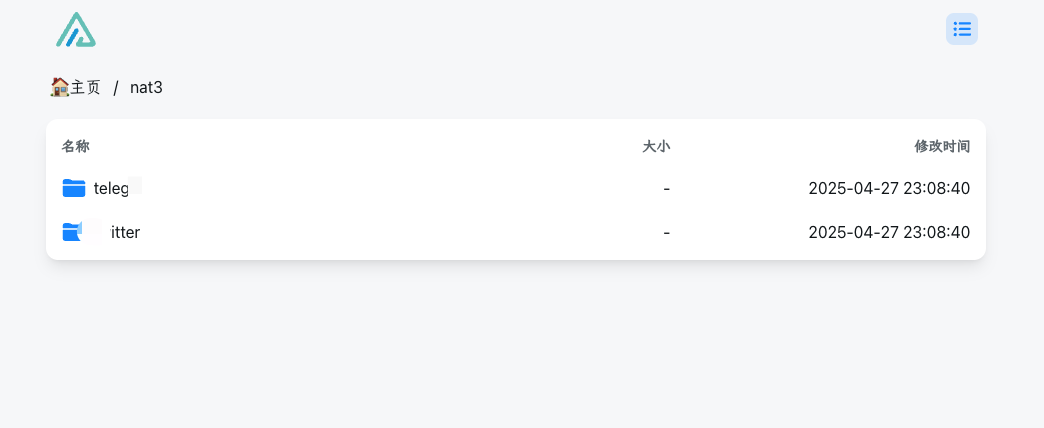Toggle the list view layout button
Viewport: 1044px width, 428px height.
[962, 29]
